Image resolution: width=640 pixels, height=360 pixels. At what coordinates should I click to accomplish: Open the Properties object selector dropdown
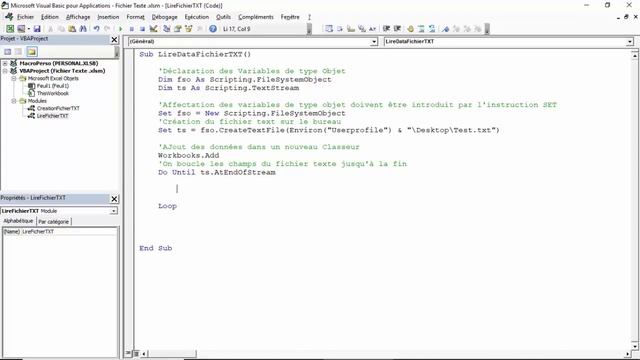pos(113,211)
